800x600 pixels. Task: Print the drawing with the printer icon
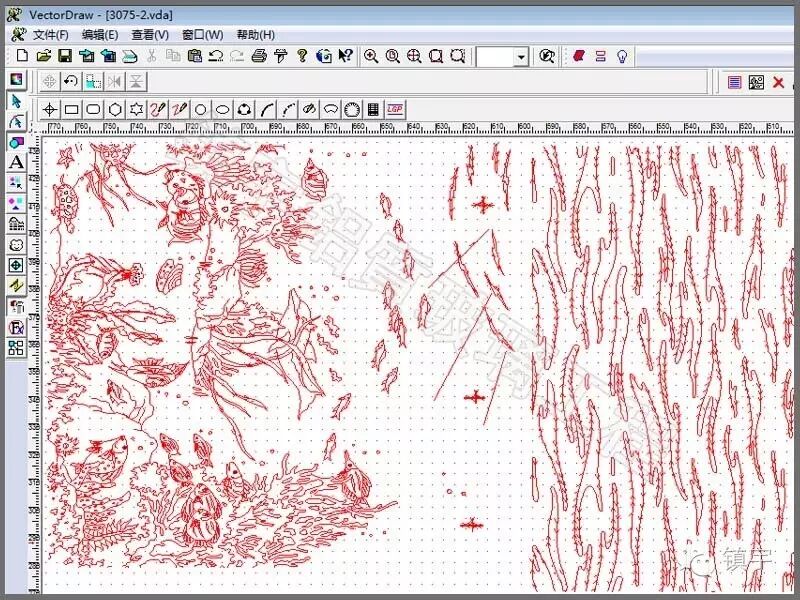coord(259,56)
